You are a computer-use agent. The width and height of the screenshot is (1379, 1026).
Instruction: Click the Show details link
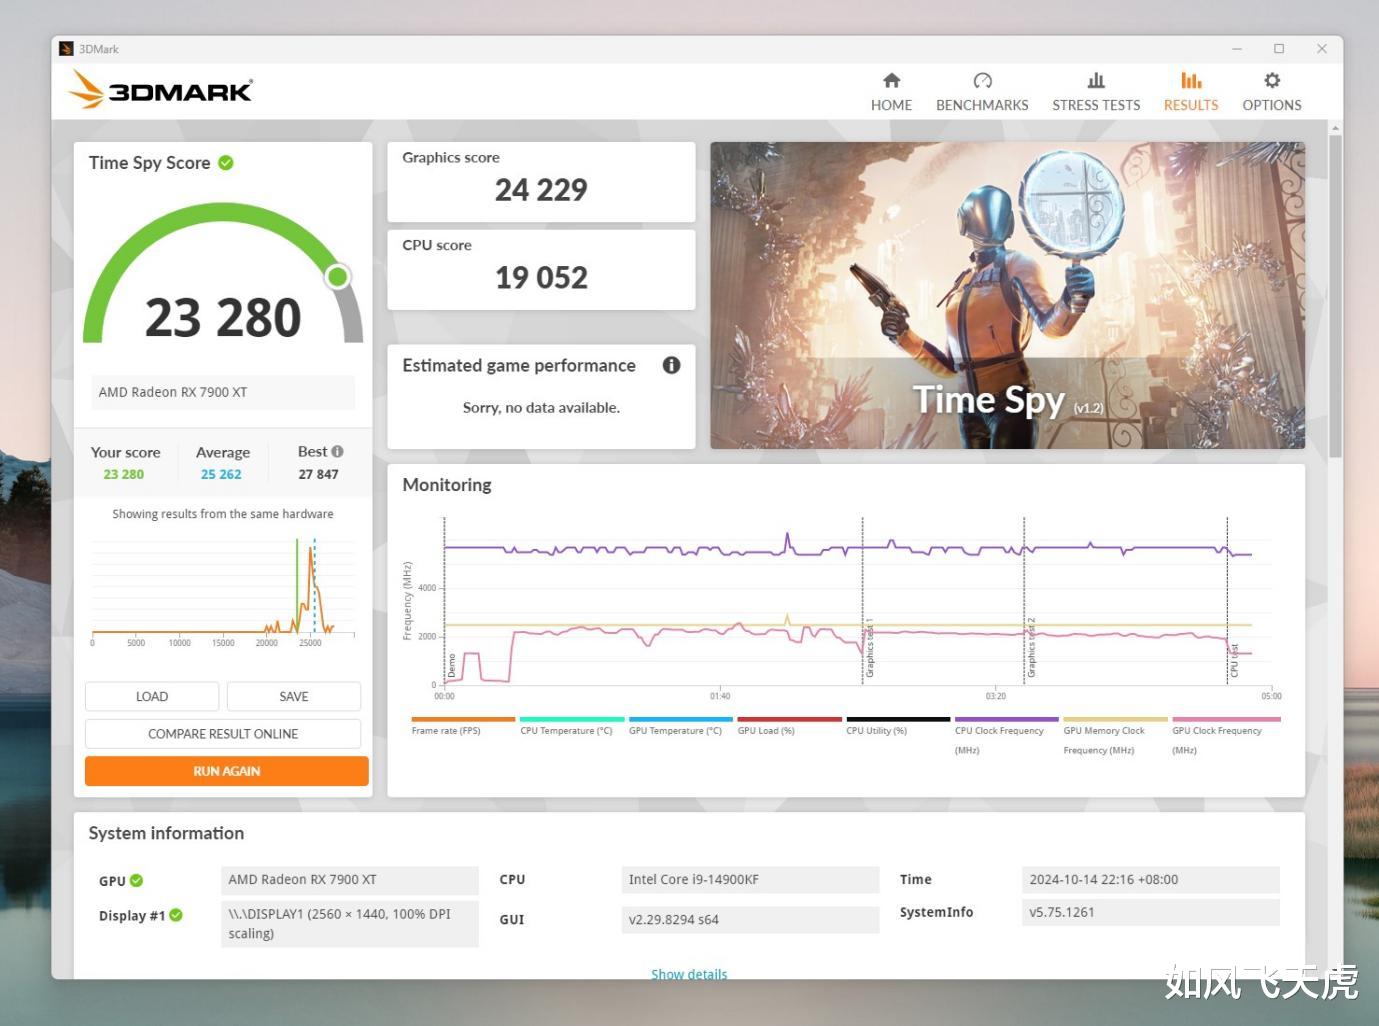pos(689,974)
